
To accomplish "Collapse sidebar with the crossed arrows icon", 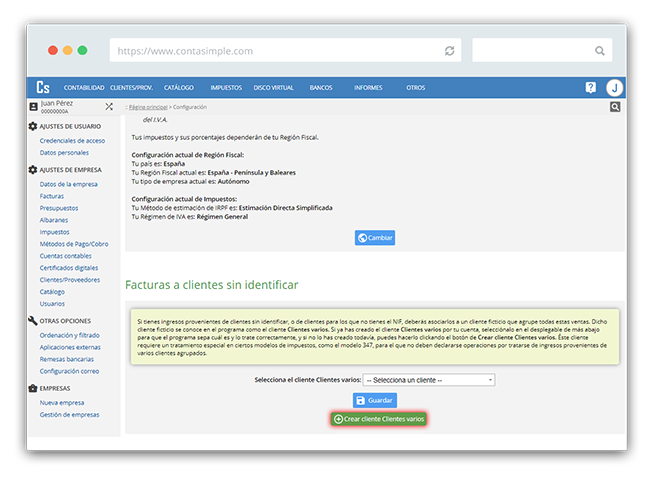I will pyautogui.click(x=109, y=106).
